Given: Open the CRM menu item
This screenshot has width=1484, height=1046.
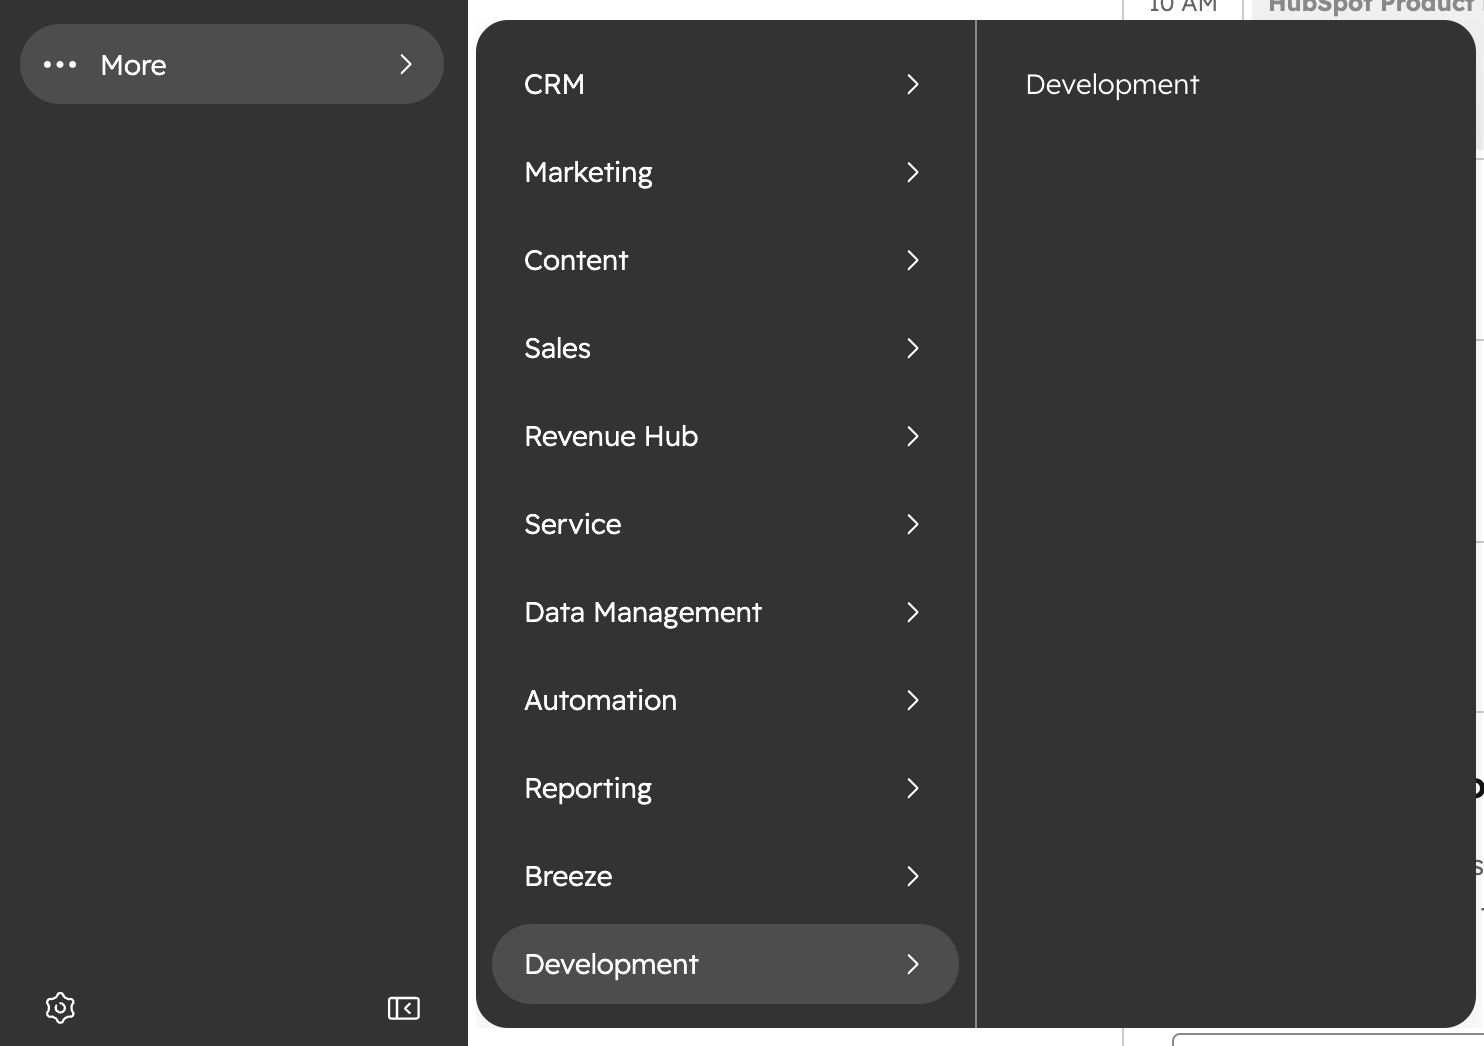Looking at the screenshot, I should click(725, 84).
